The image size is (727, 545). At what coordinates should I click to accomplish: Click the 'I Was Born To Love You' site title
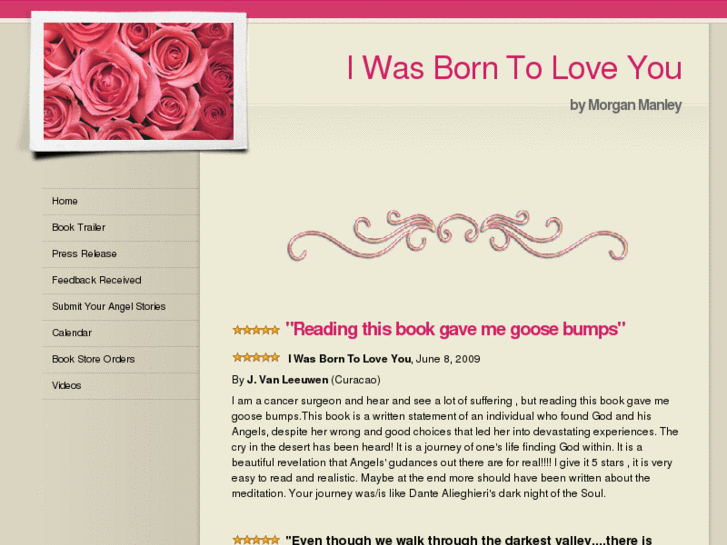(514, 68)
